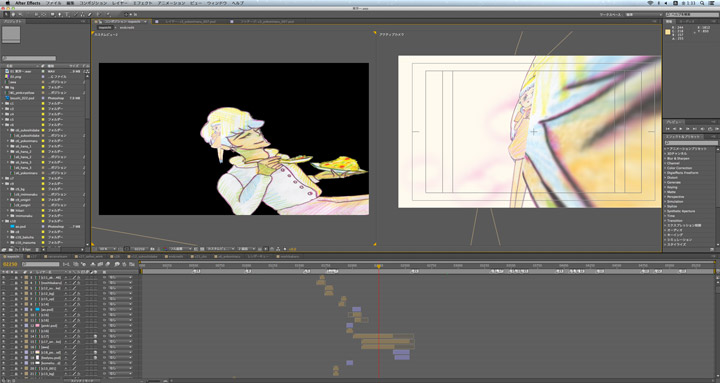Click the yellow label color of layer [c14]
Viewport: 720px width, 383px height.
point(26,304)
